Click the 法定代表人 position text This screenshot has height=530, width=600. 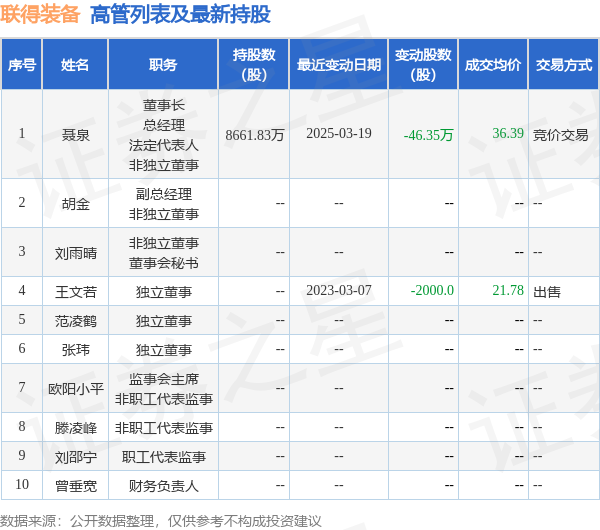pos(164,145)
